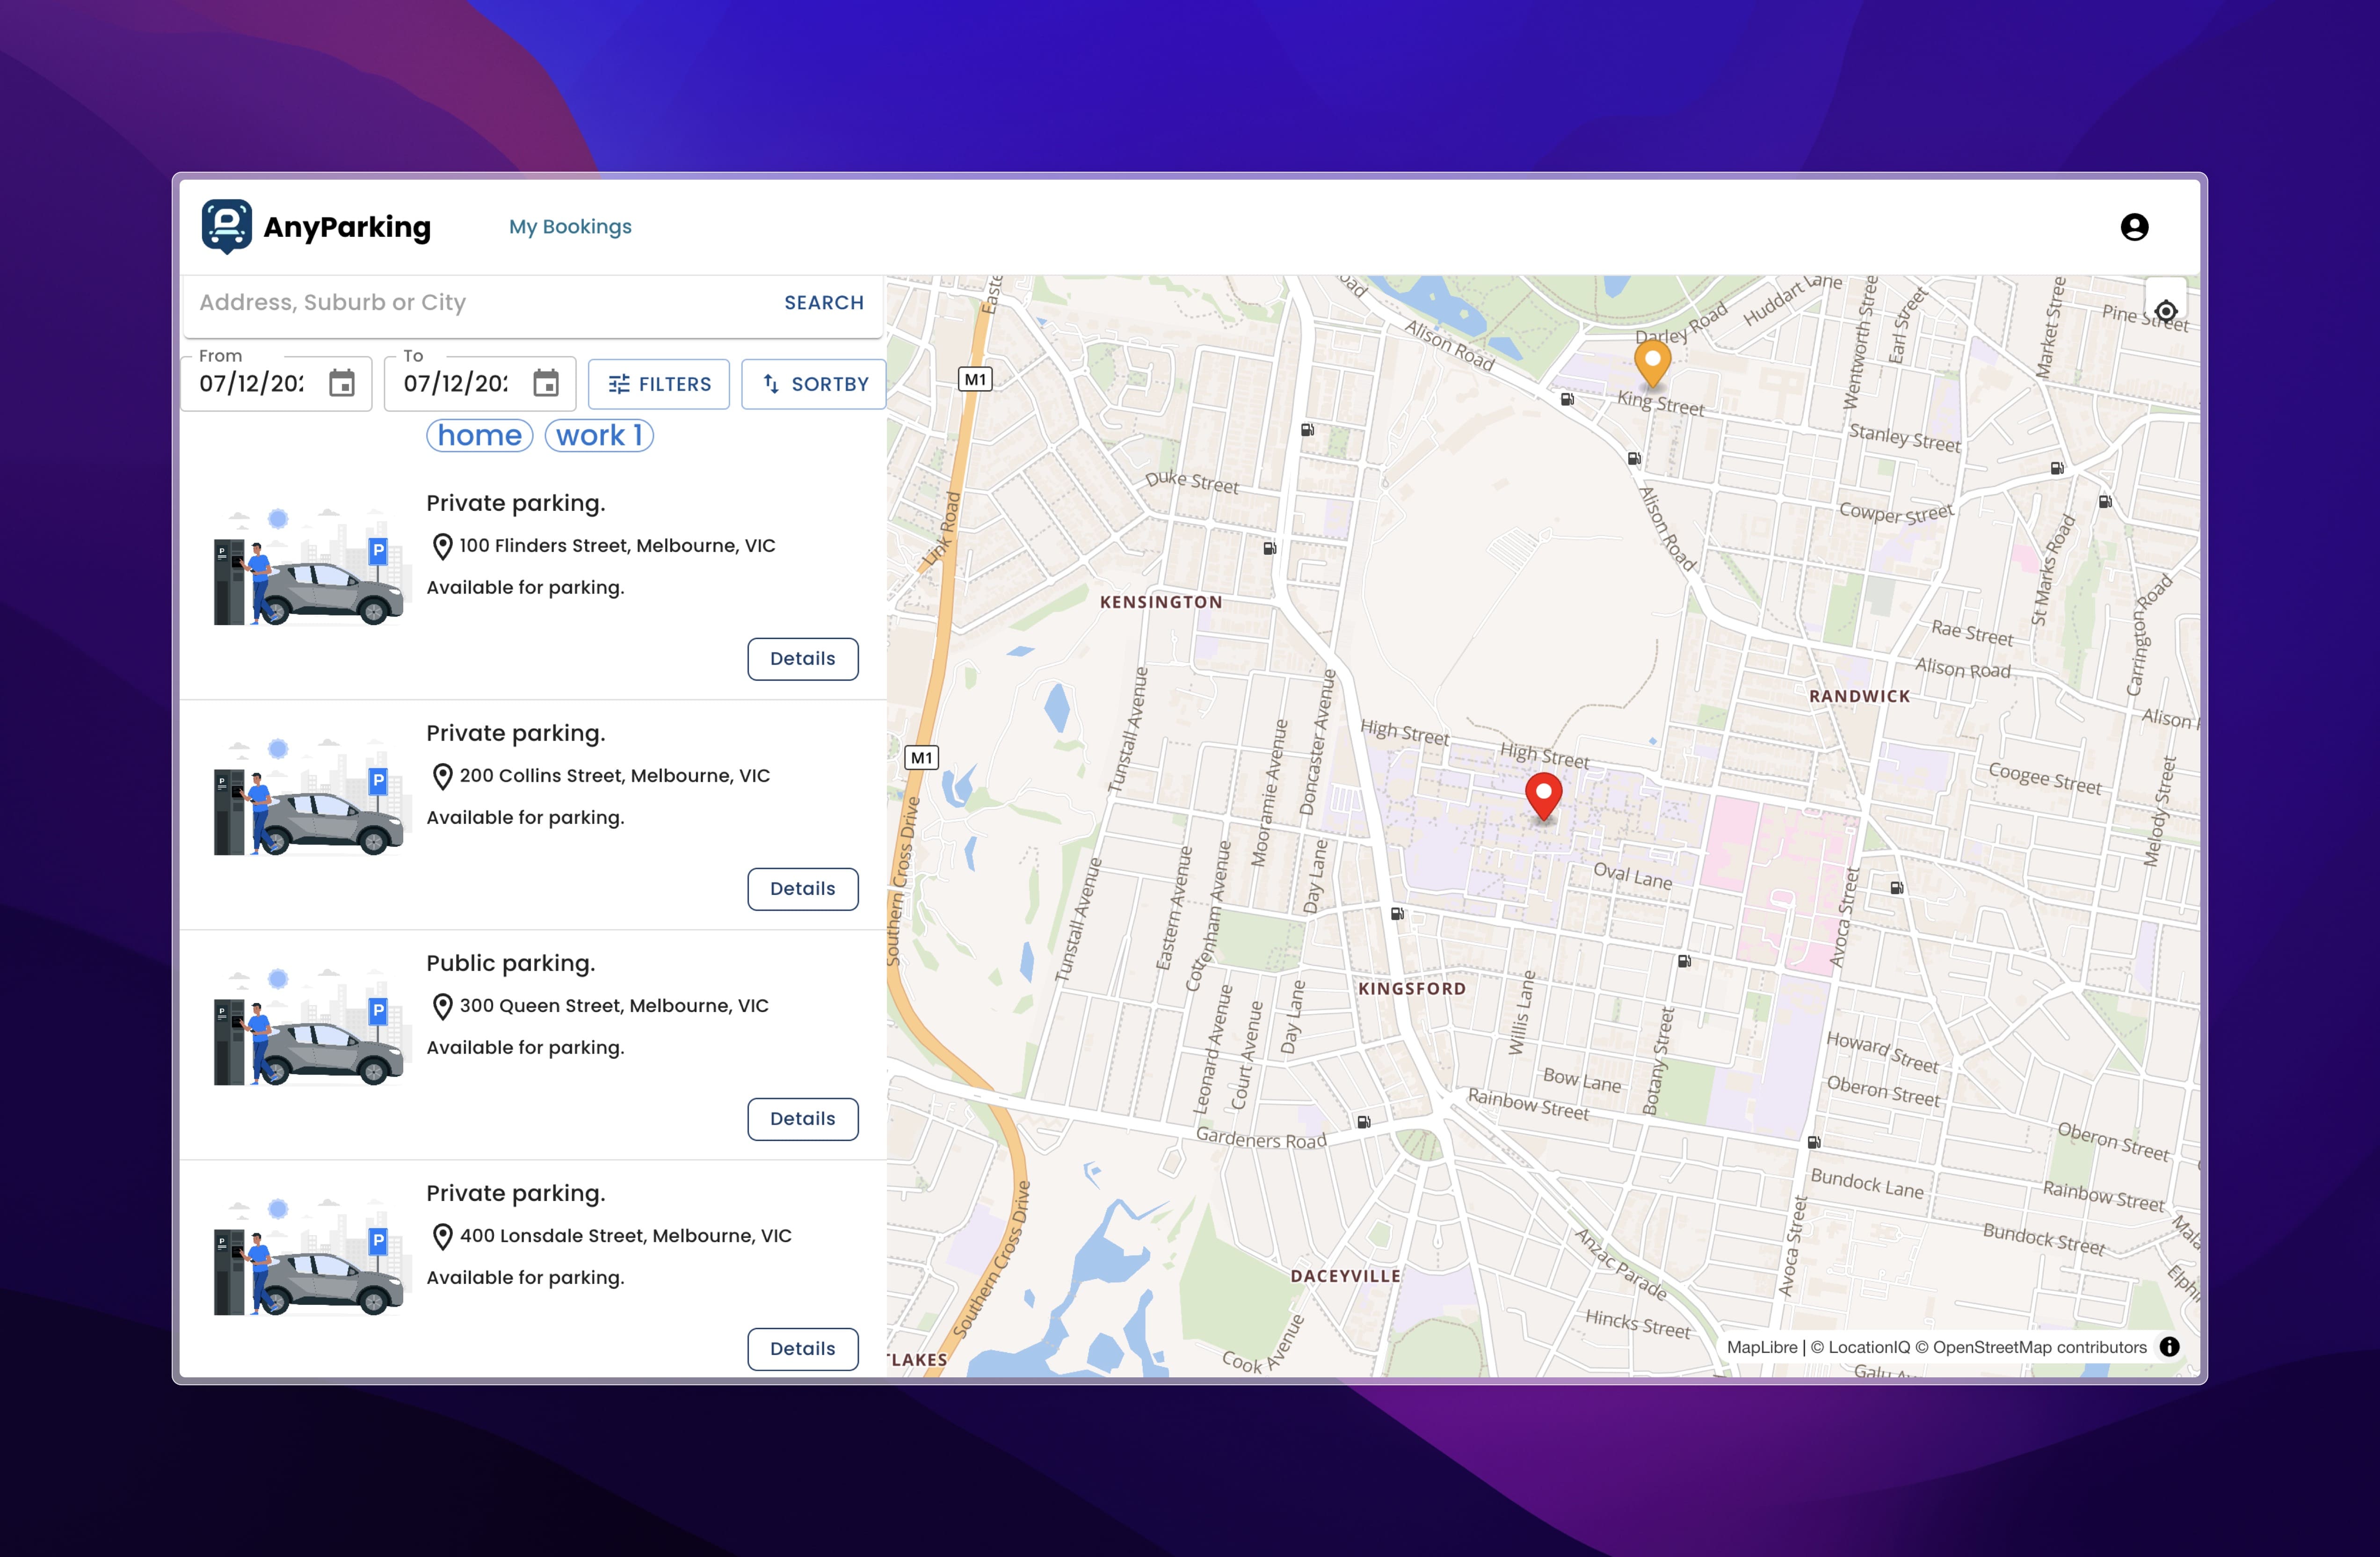Click the AnyParking brand name text
This screenshot has height=1557, width=2380.
point(347,227)
